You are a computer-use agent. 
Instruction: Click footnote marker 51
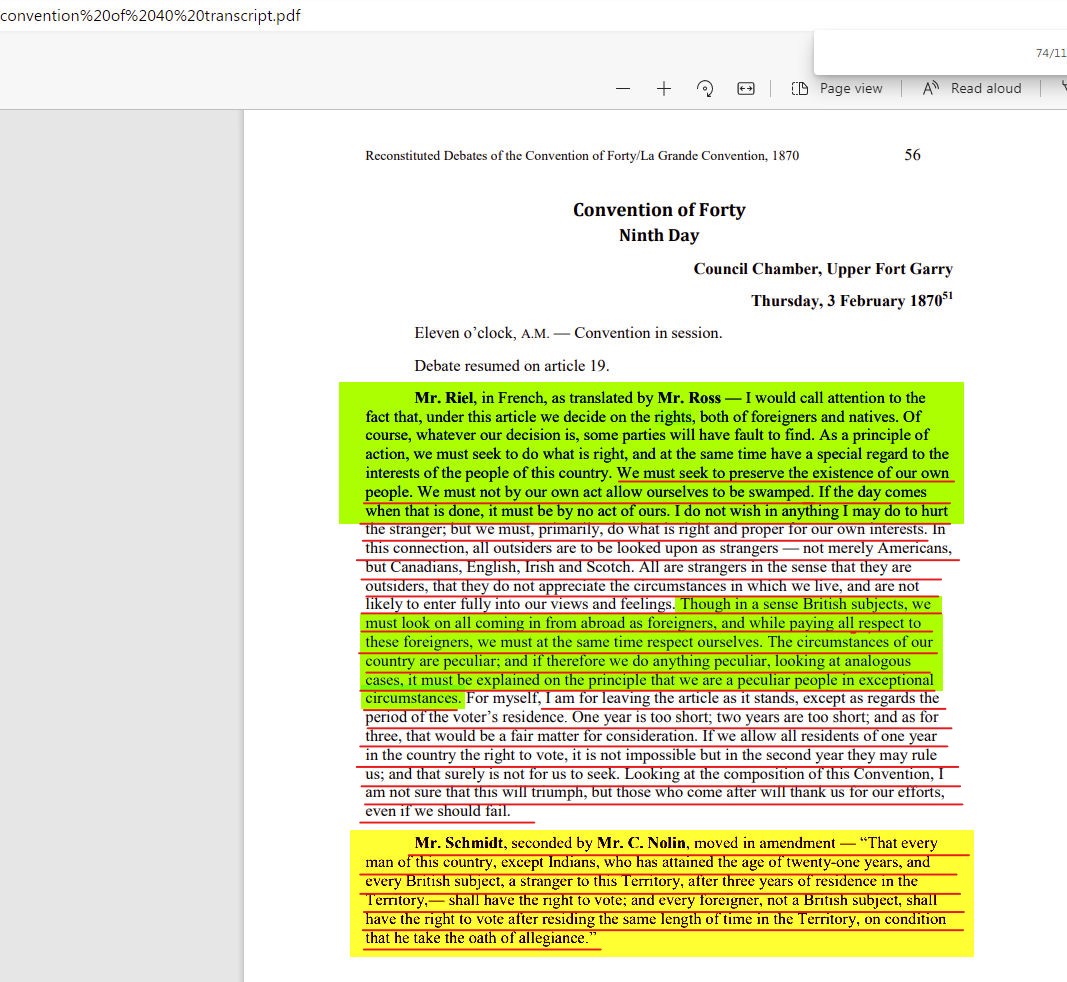point(948,295)
